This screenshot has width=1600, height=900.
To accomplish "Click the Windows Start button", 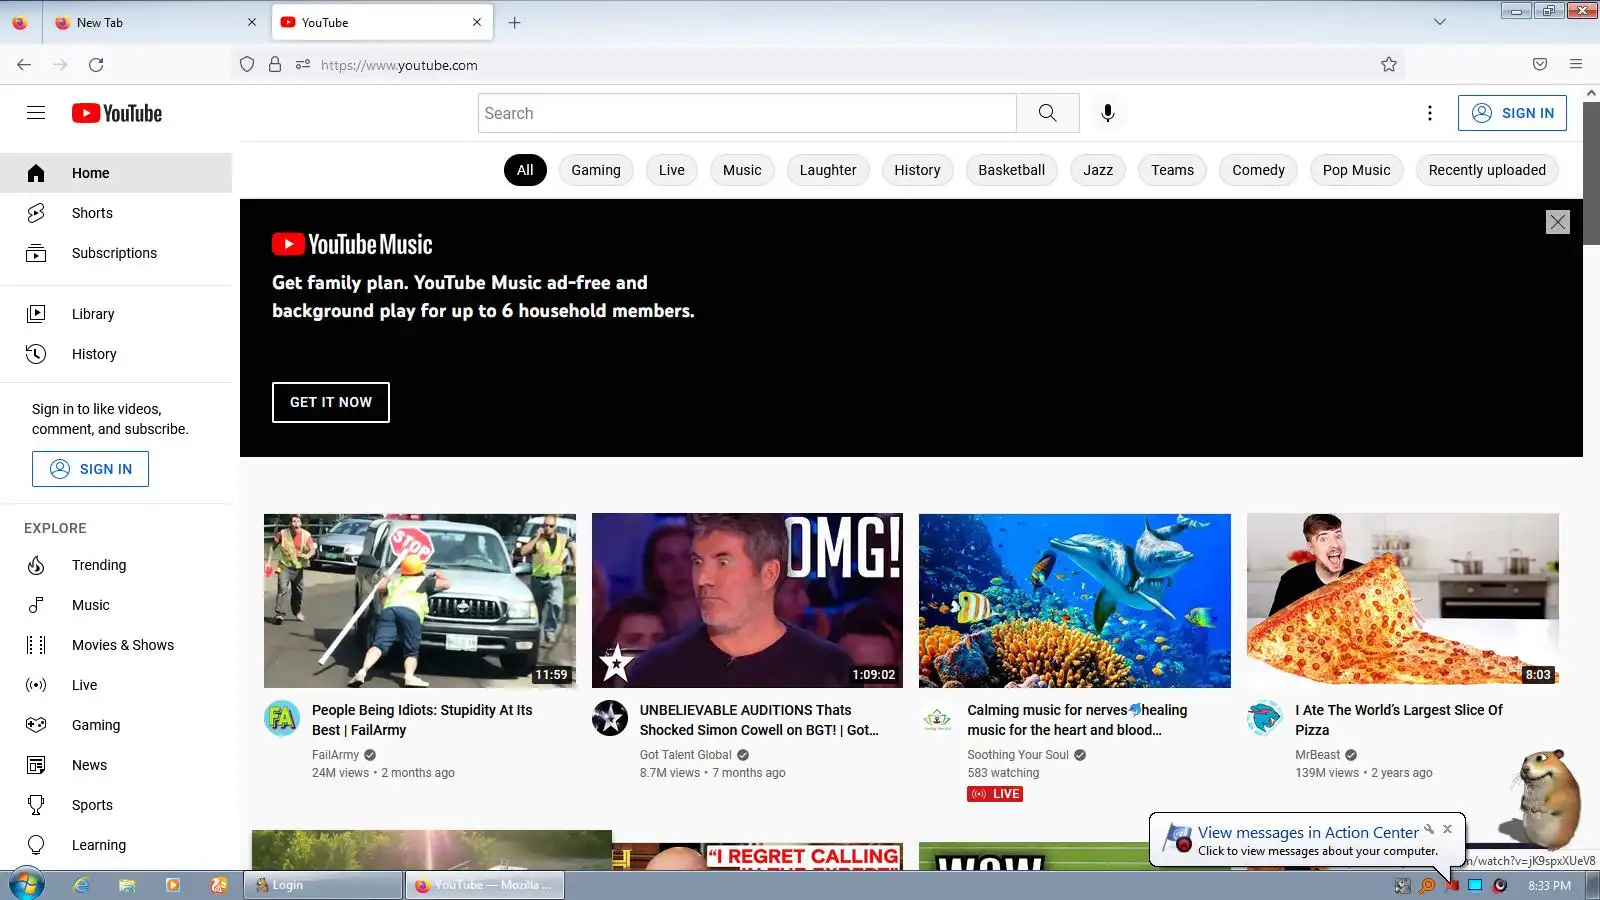I will [x=27, y=885].
